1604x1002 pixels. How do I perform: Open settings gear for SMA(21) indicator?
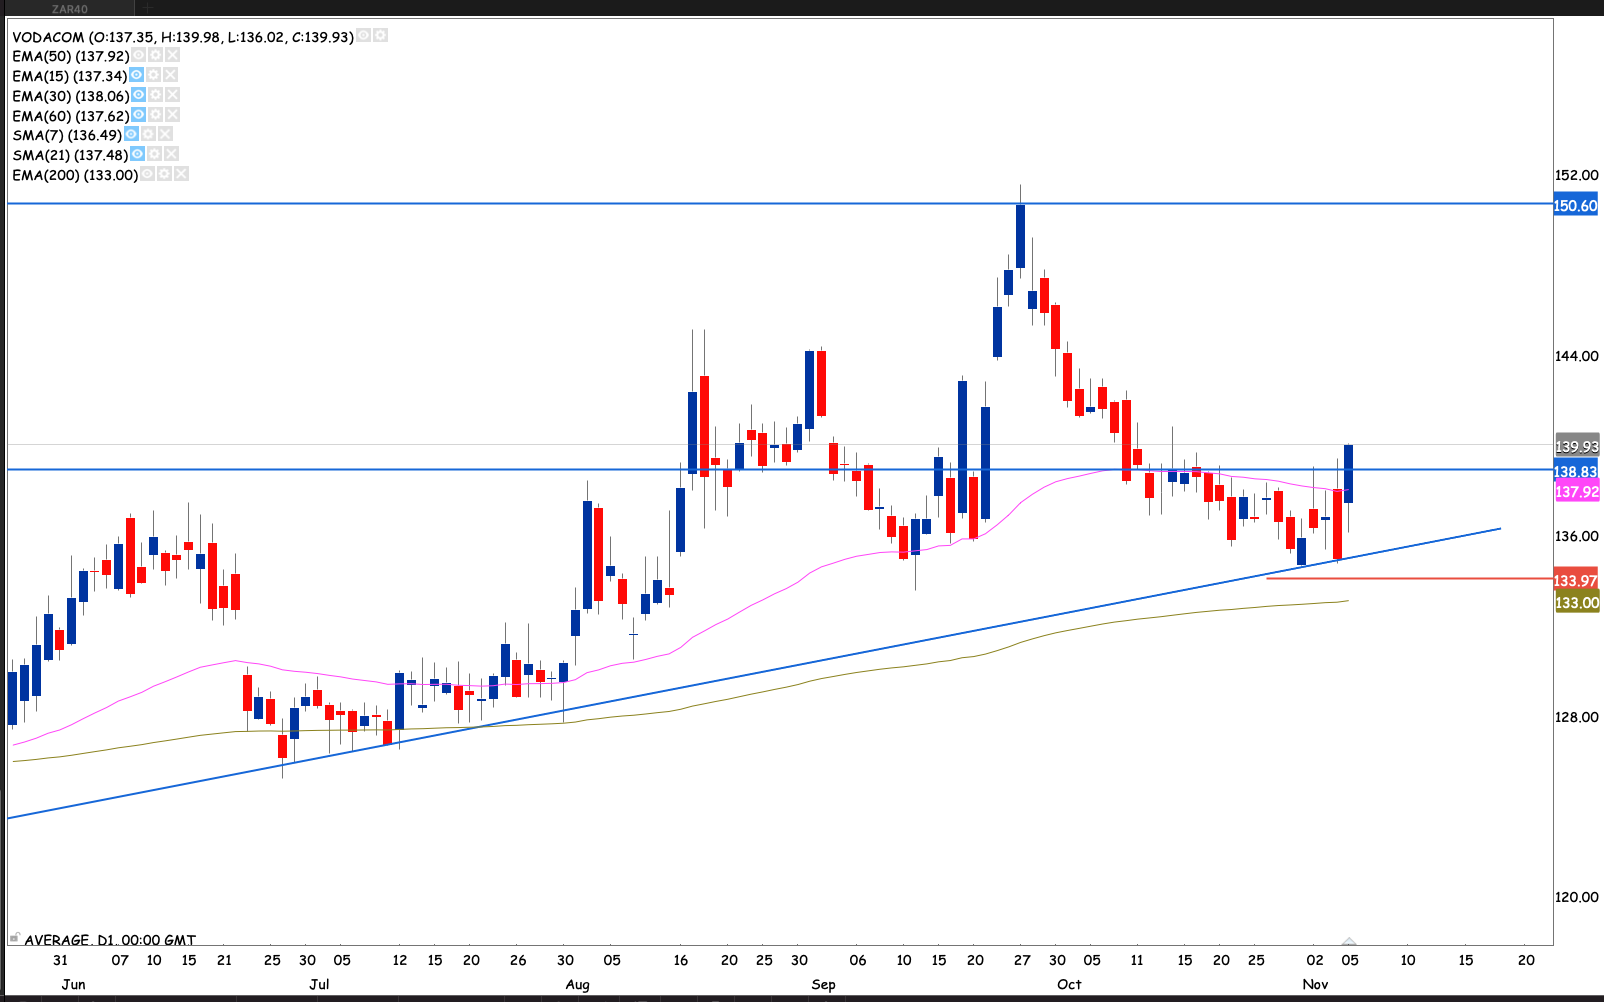154,154
